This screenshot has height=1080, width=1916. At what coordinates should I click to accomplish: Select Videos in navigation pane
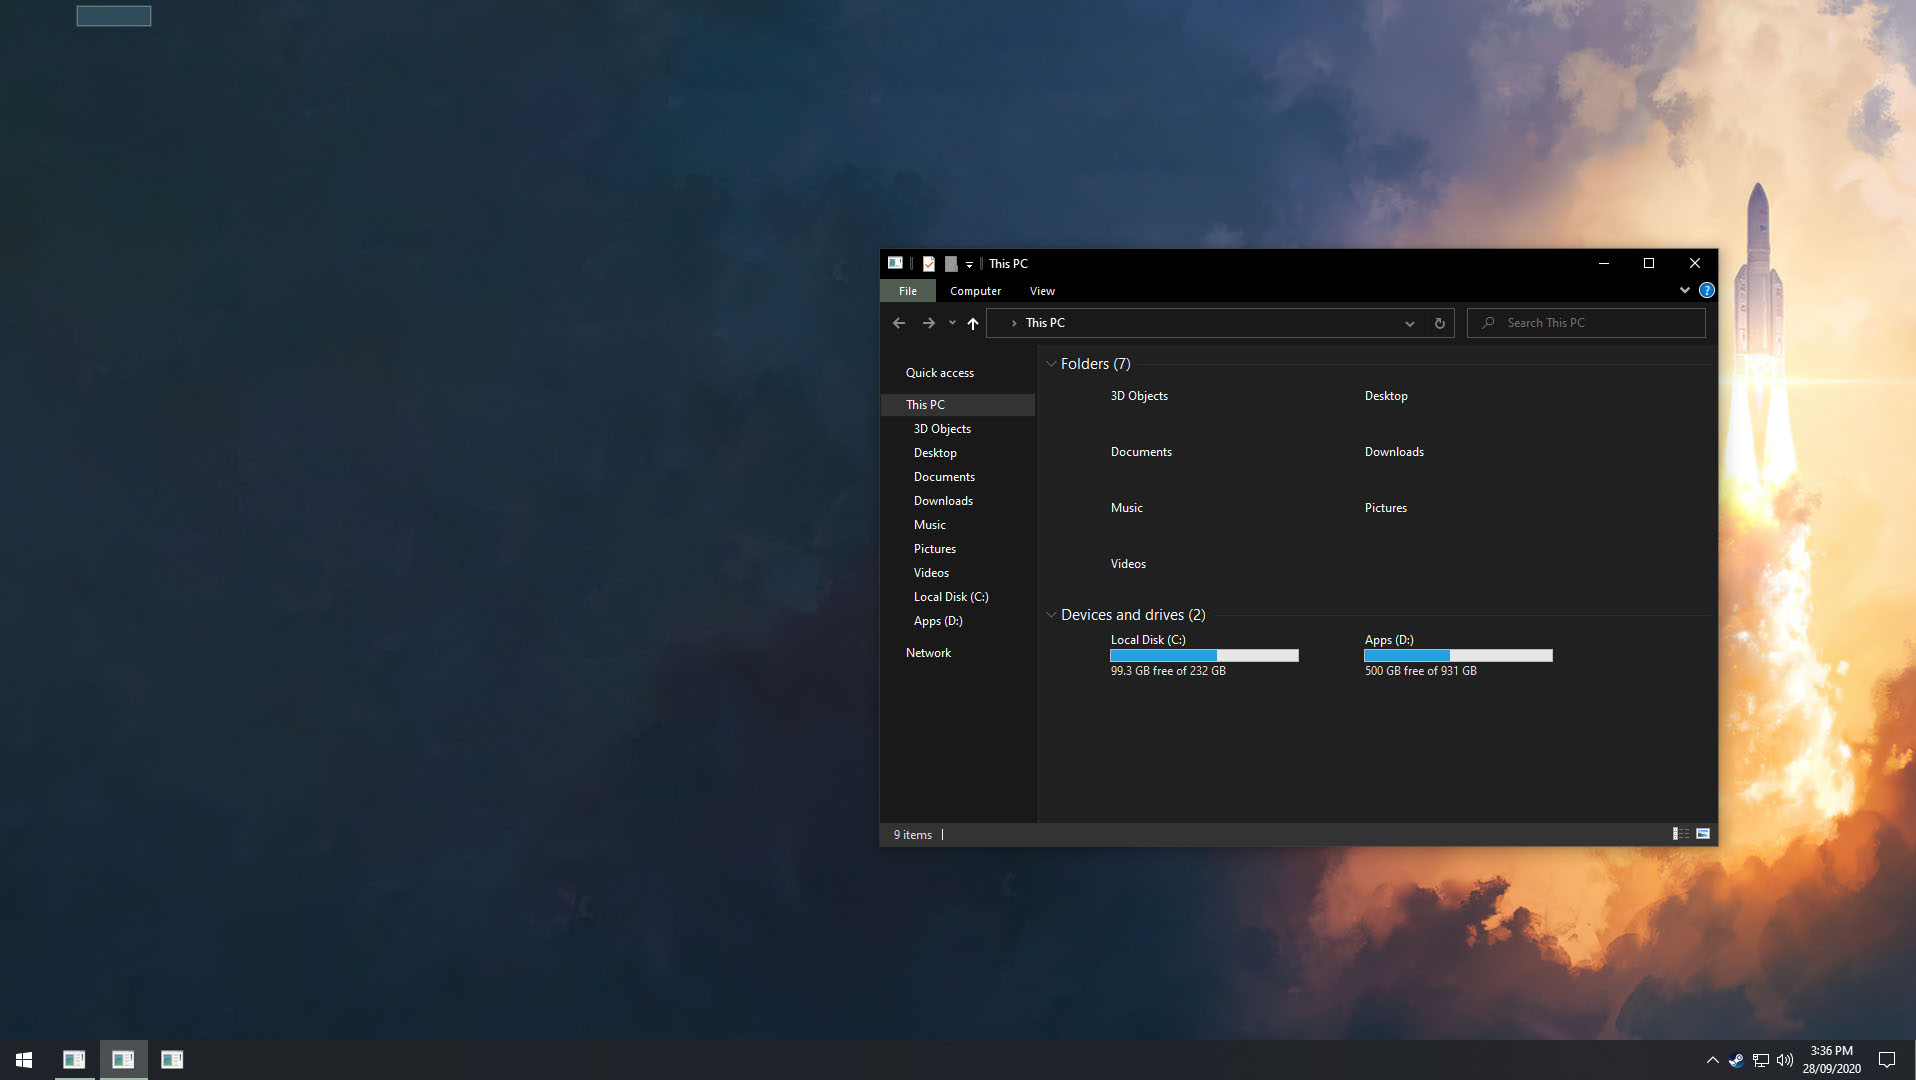931,573
